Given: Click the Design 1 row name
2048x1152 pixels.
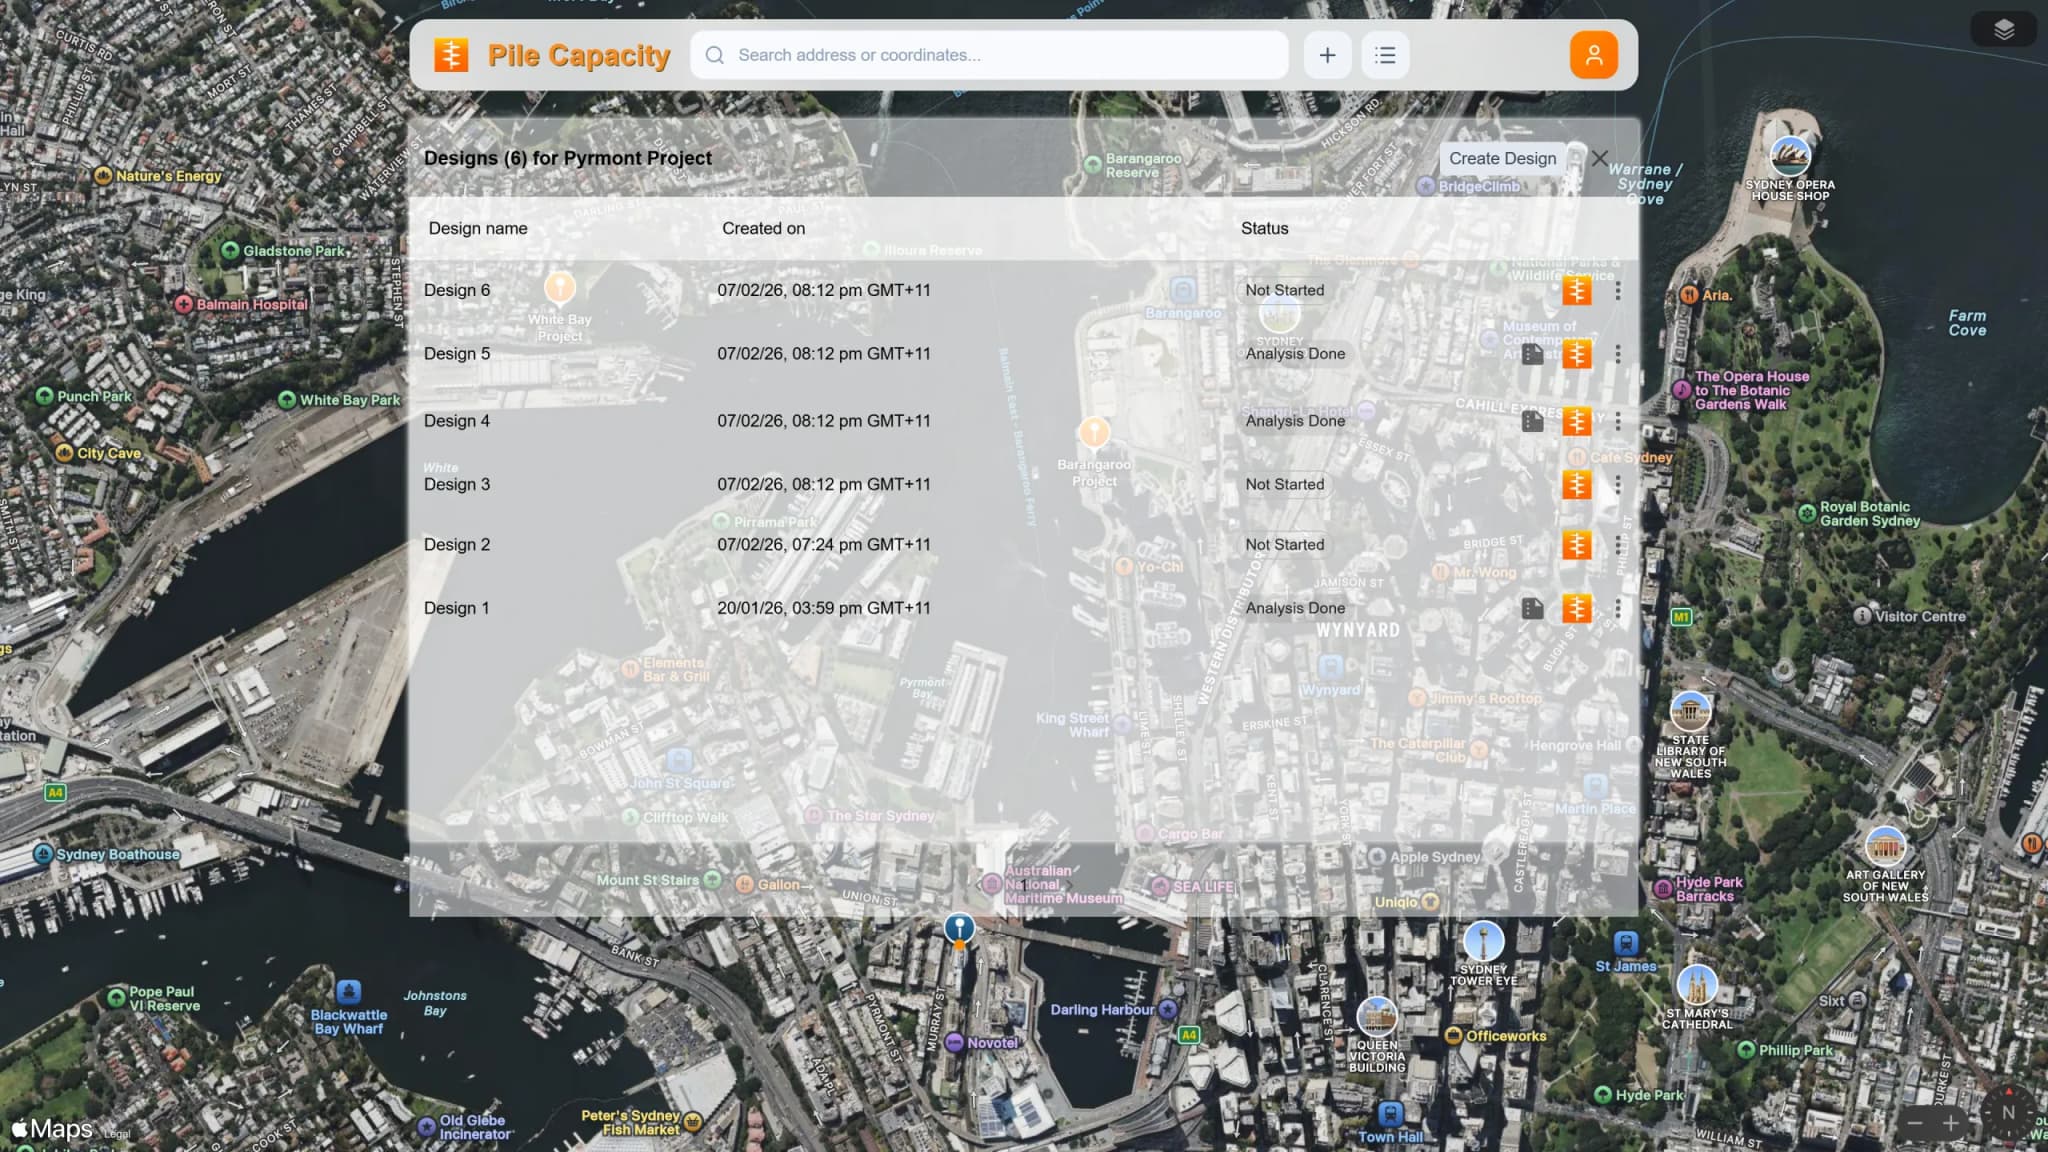Looking at the screenshot, I should pyautogui.click(x=457, y=608).
